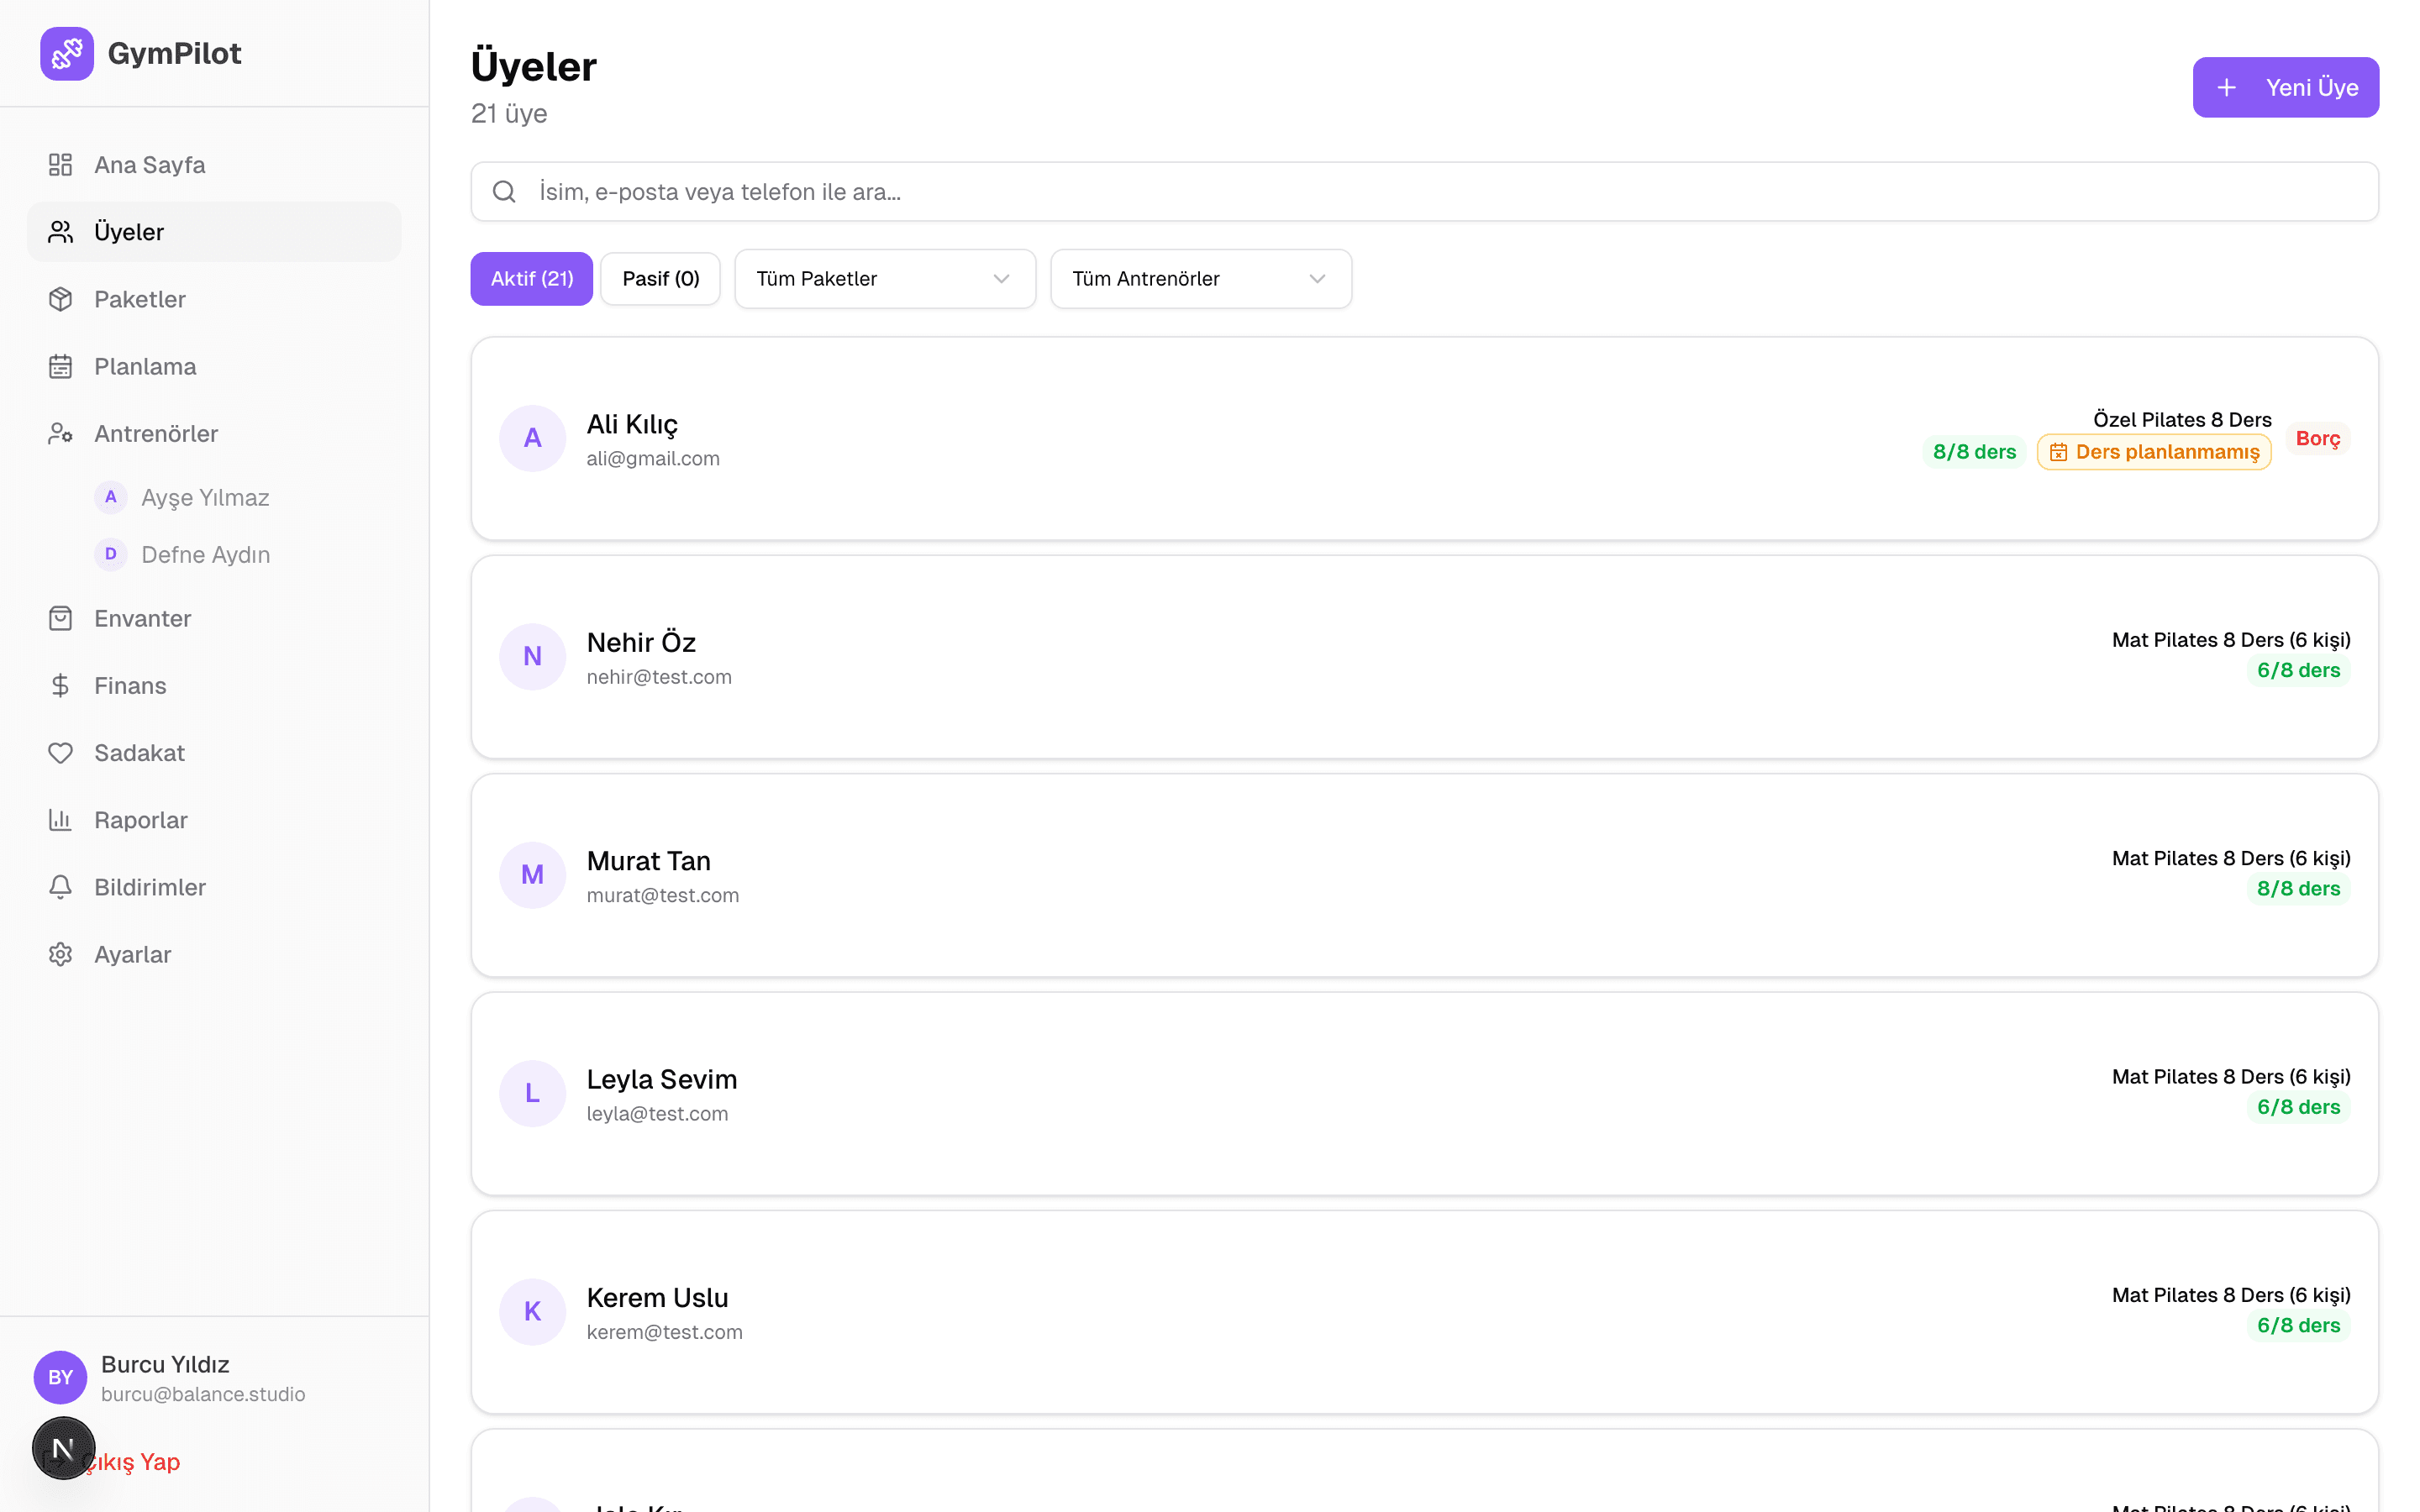
Task: Open Nehir Öz's member name
Action: click(x=641, y=642)
